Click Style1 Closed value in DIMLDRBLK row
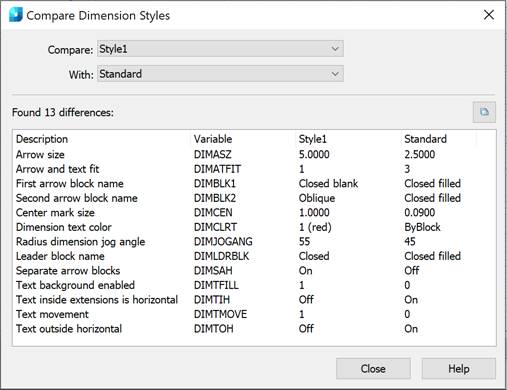This screenshot has height=390, width=507. point(314,256)
